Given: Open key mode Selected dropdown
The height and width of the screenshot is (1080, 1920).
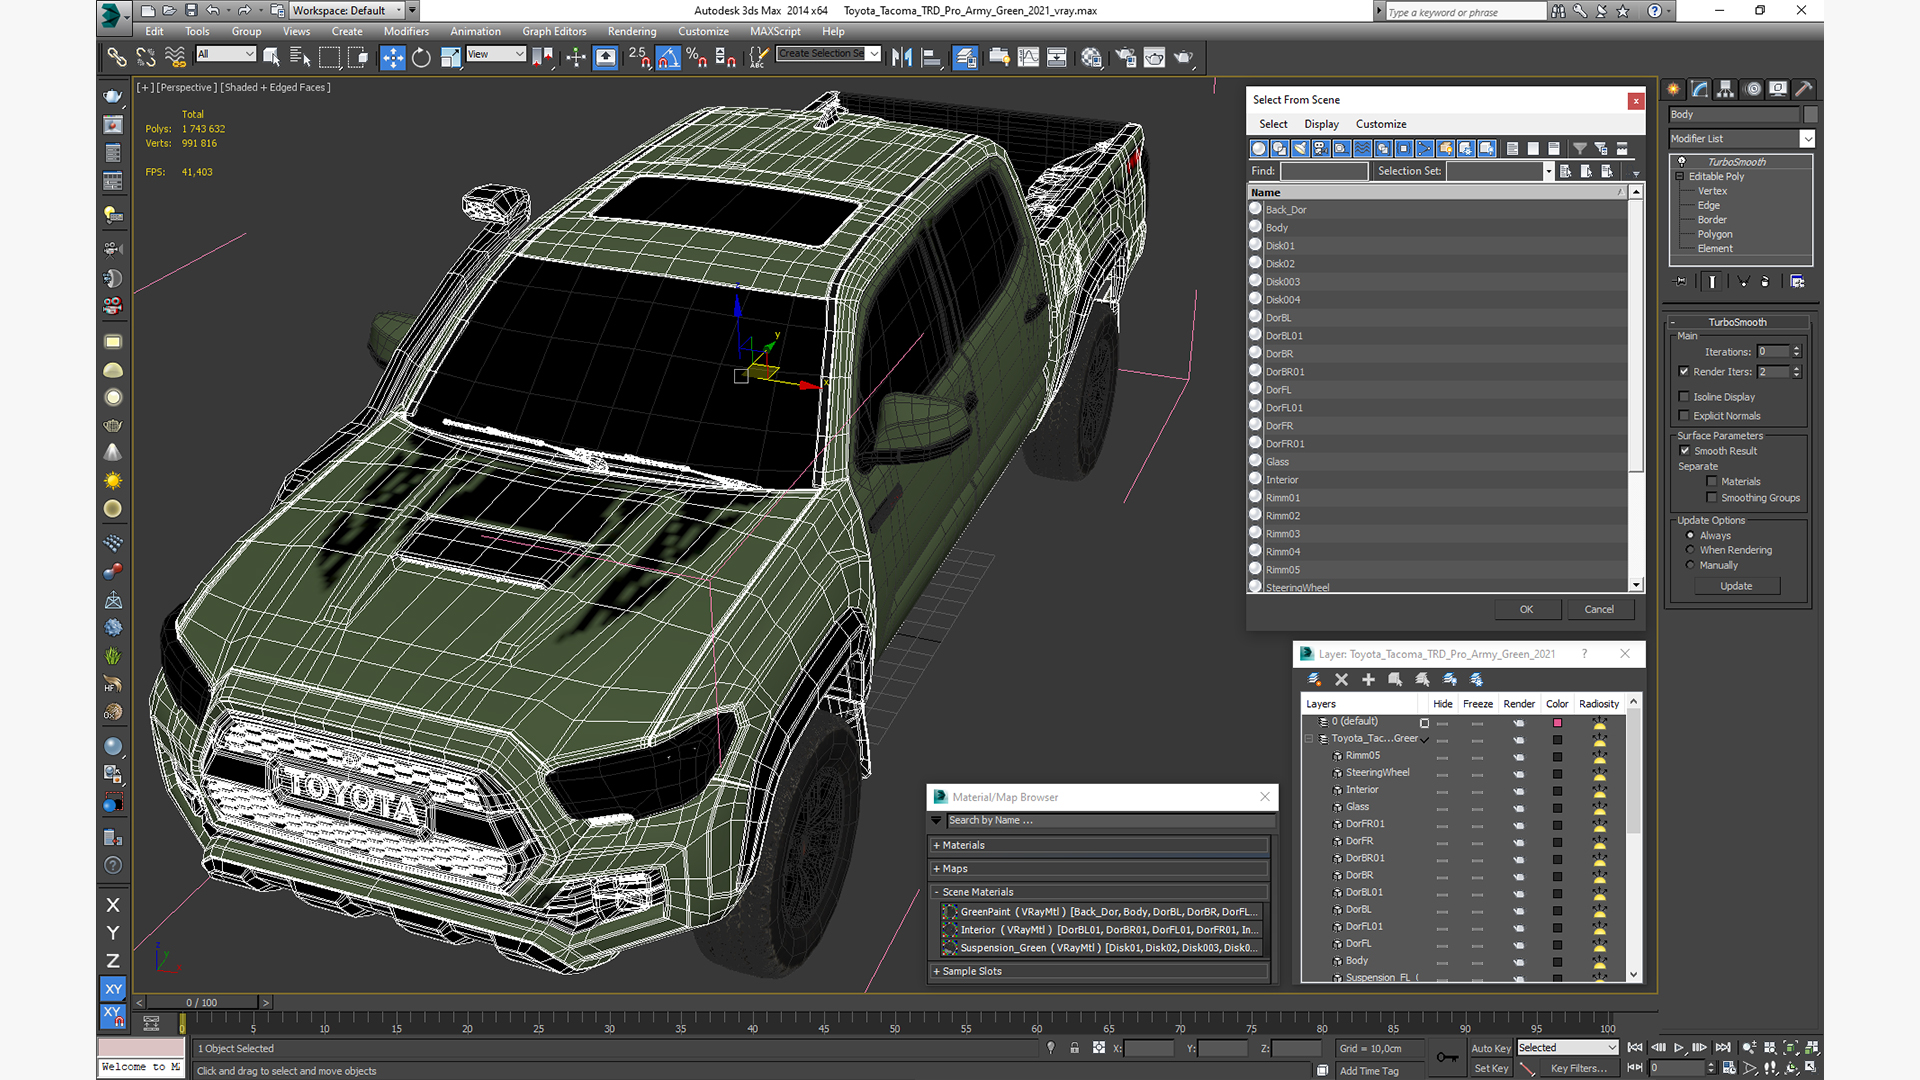Looking at the screenshot, I should (1567, 1048).
